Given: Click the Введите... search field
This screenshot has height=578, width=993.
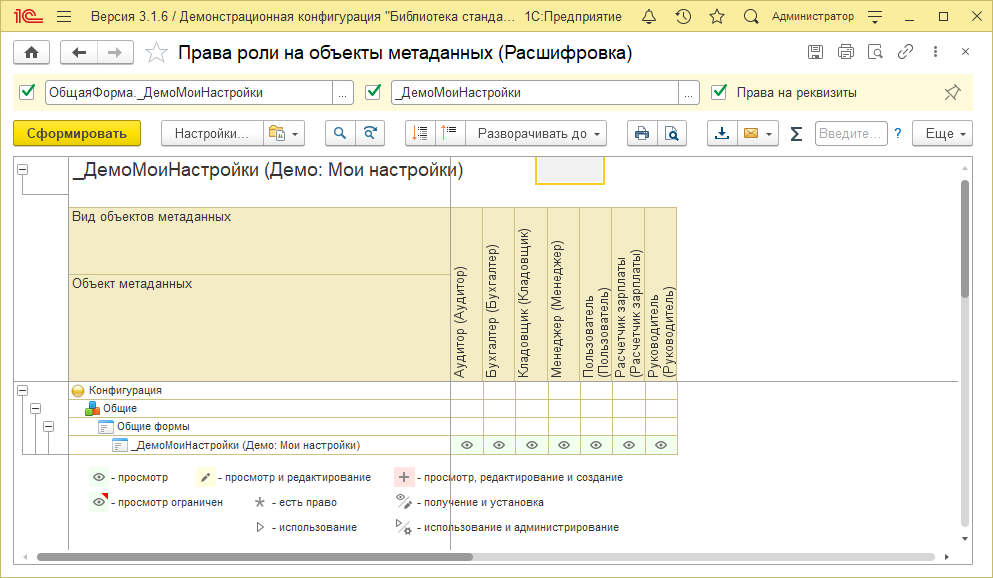Looking at the screenshot, I should [x=851, y=134].
